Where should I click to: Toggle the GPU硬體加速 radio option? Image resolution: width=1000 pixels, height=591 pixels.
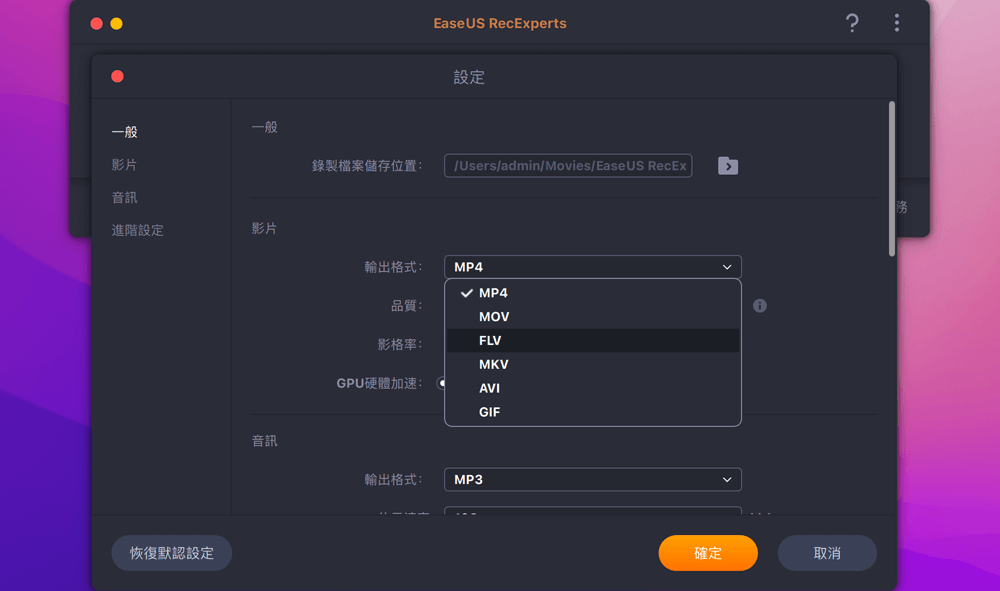click(x=441, y=383)
